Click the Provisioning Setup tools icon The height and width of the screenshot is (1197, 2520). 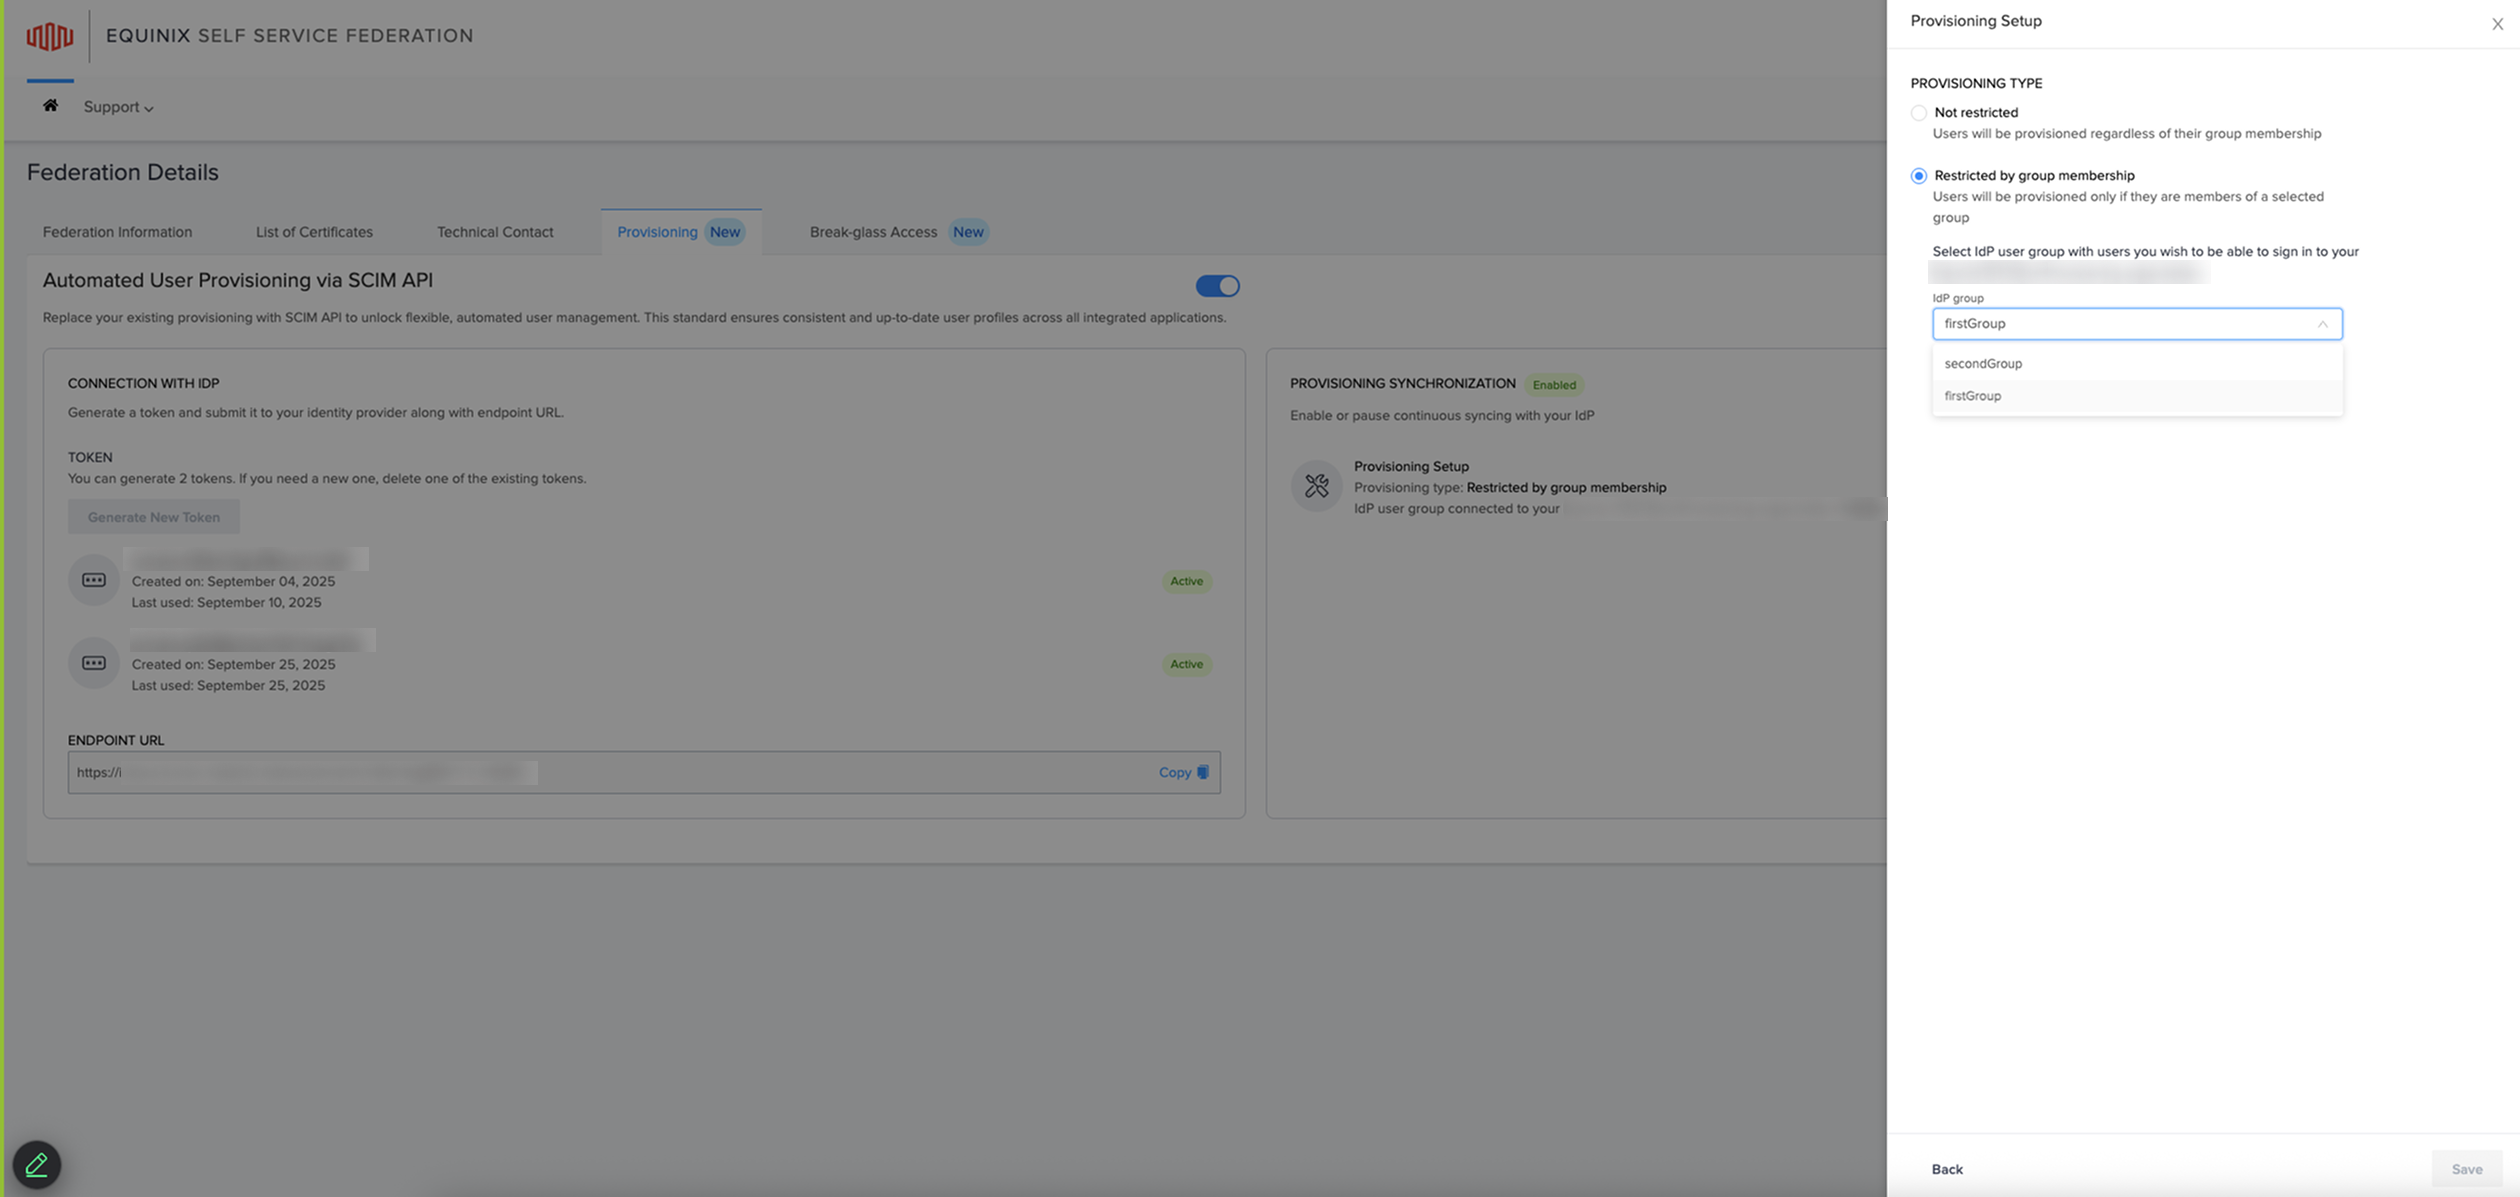coord(1316,486)
